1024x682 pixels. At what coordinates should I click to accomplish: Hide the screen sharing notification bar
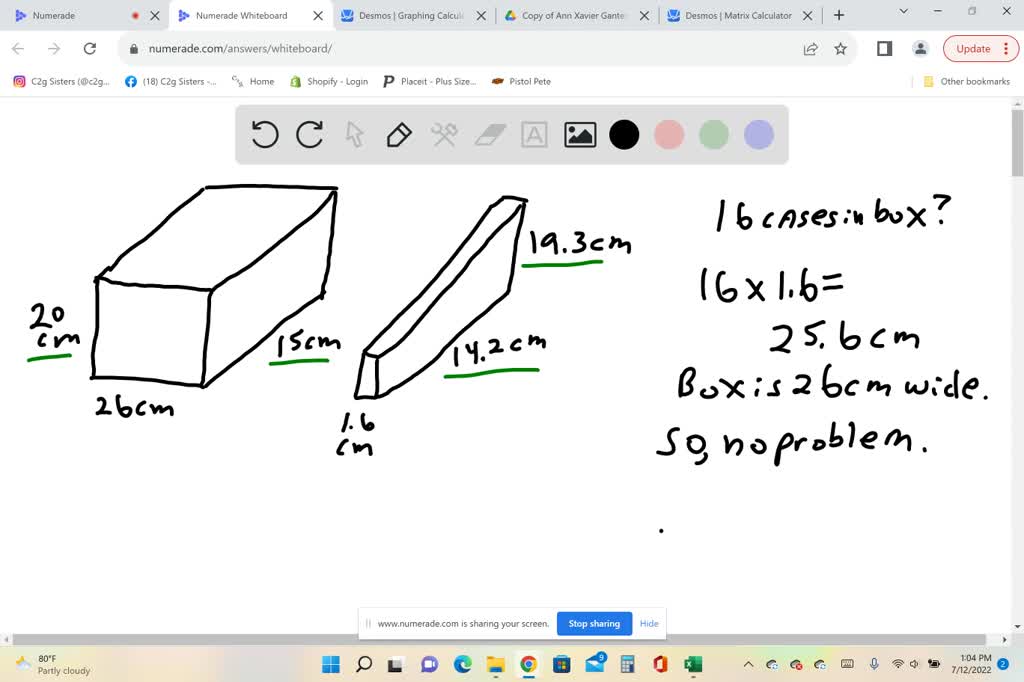[649, 624]
